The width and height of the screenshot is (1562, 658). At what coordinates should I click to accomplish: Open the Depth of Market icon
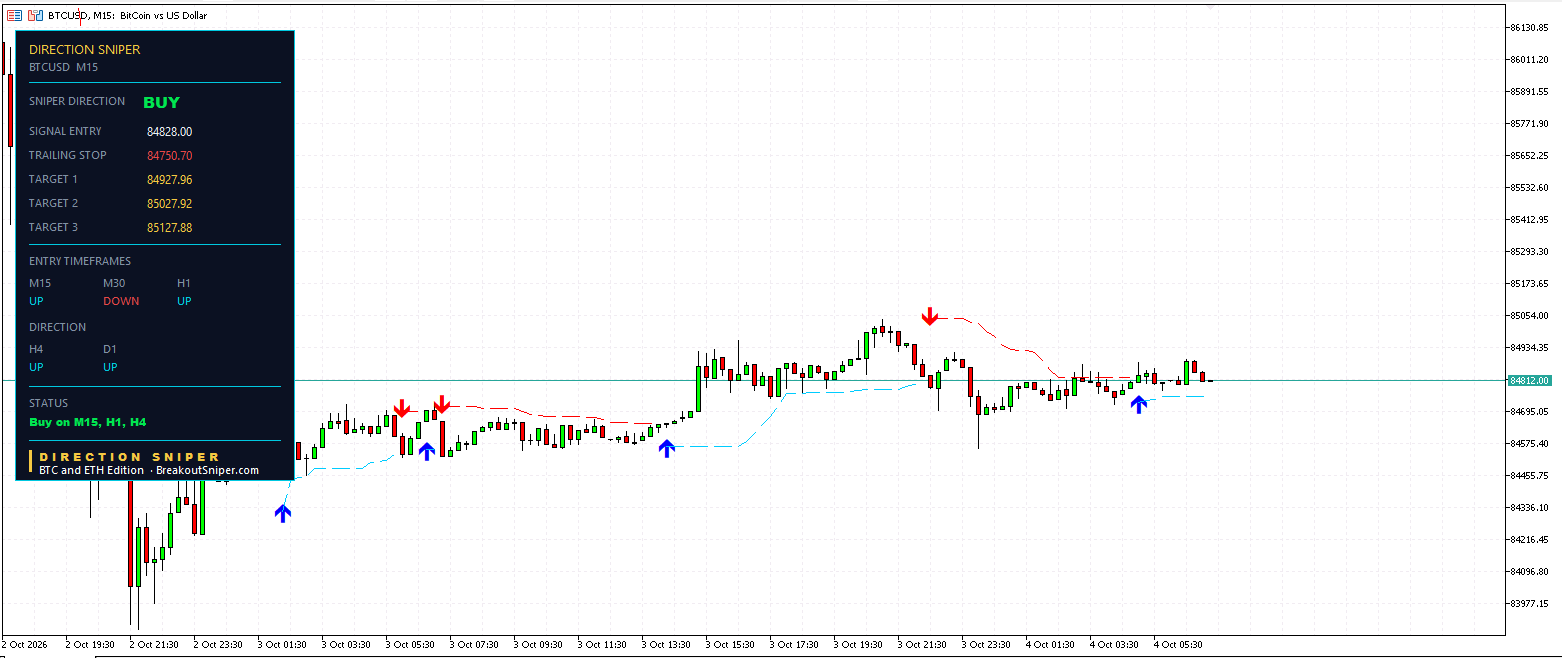click(x=14, y=15)
